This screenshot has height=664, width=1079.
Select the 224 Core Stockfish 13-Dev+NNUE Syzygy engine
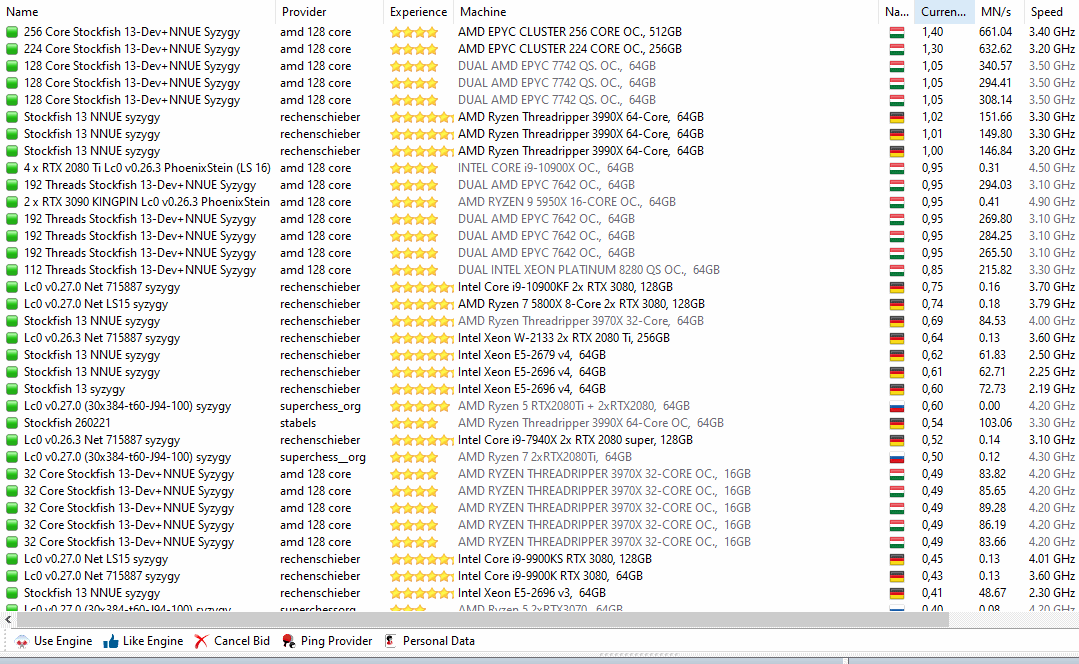132,49
